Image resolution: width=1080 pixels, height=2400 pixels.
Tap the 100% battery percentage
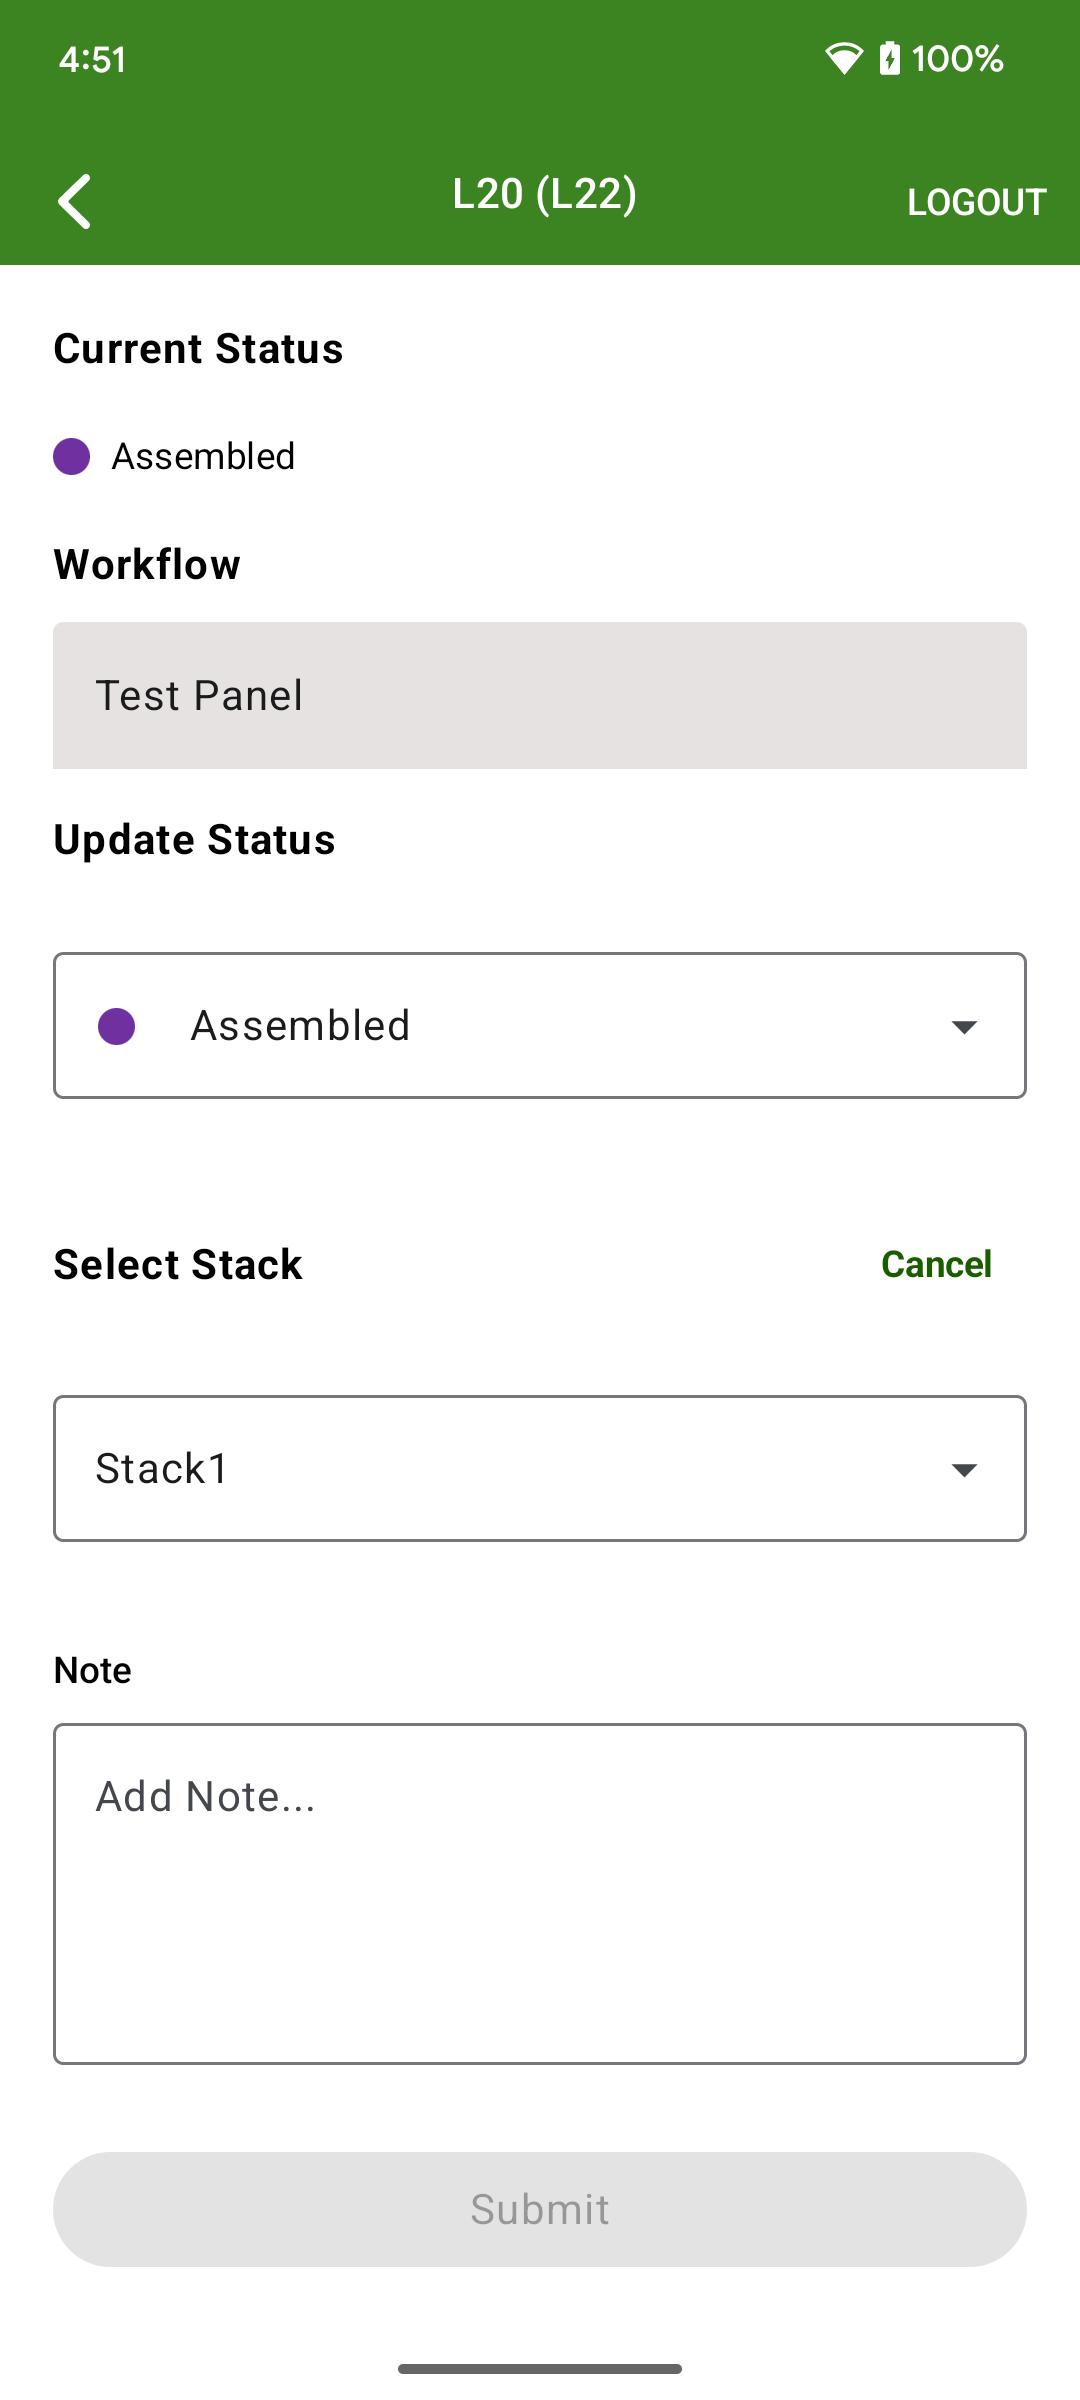pos(957,59)
